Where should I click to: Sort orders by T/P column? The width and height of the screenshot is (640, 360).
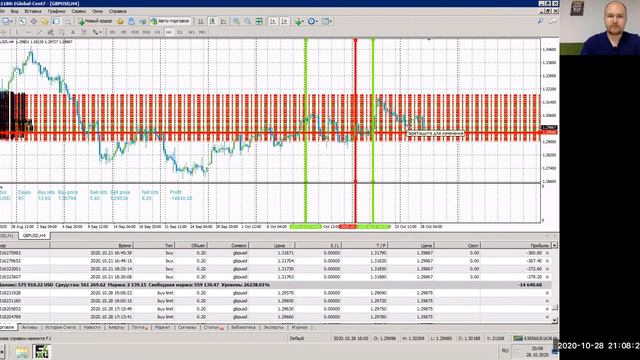364,245
